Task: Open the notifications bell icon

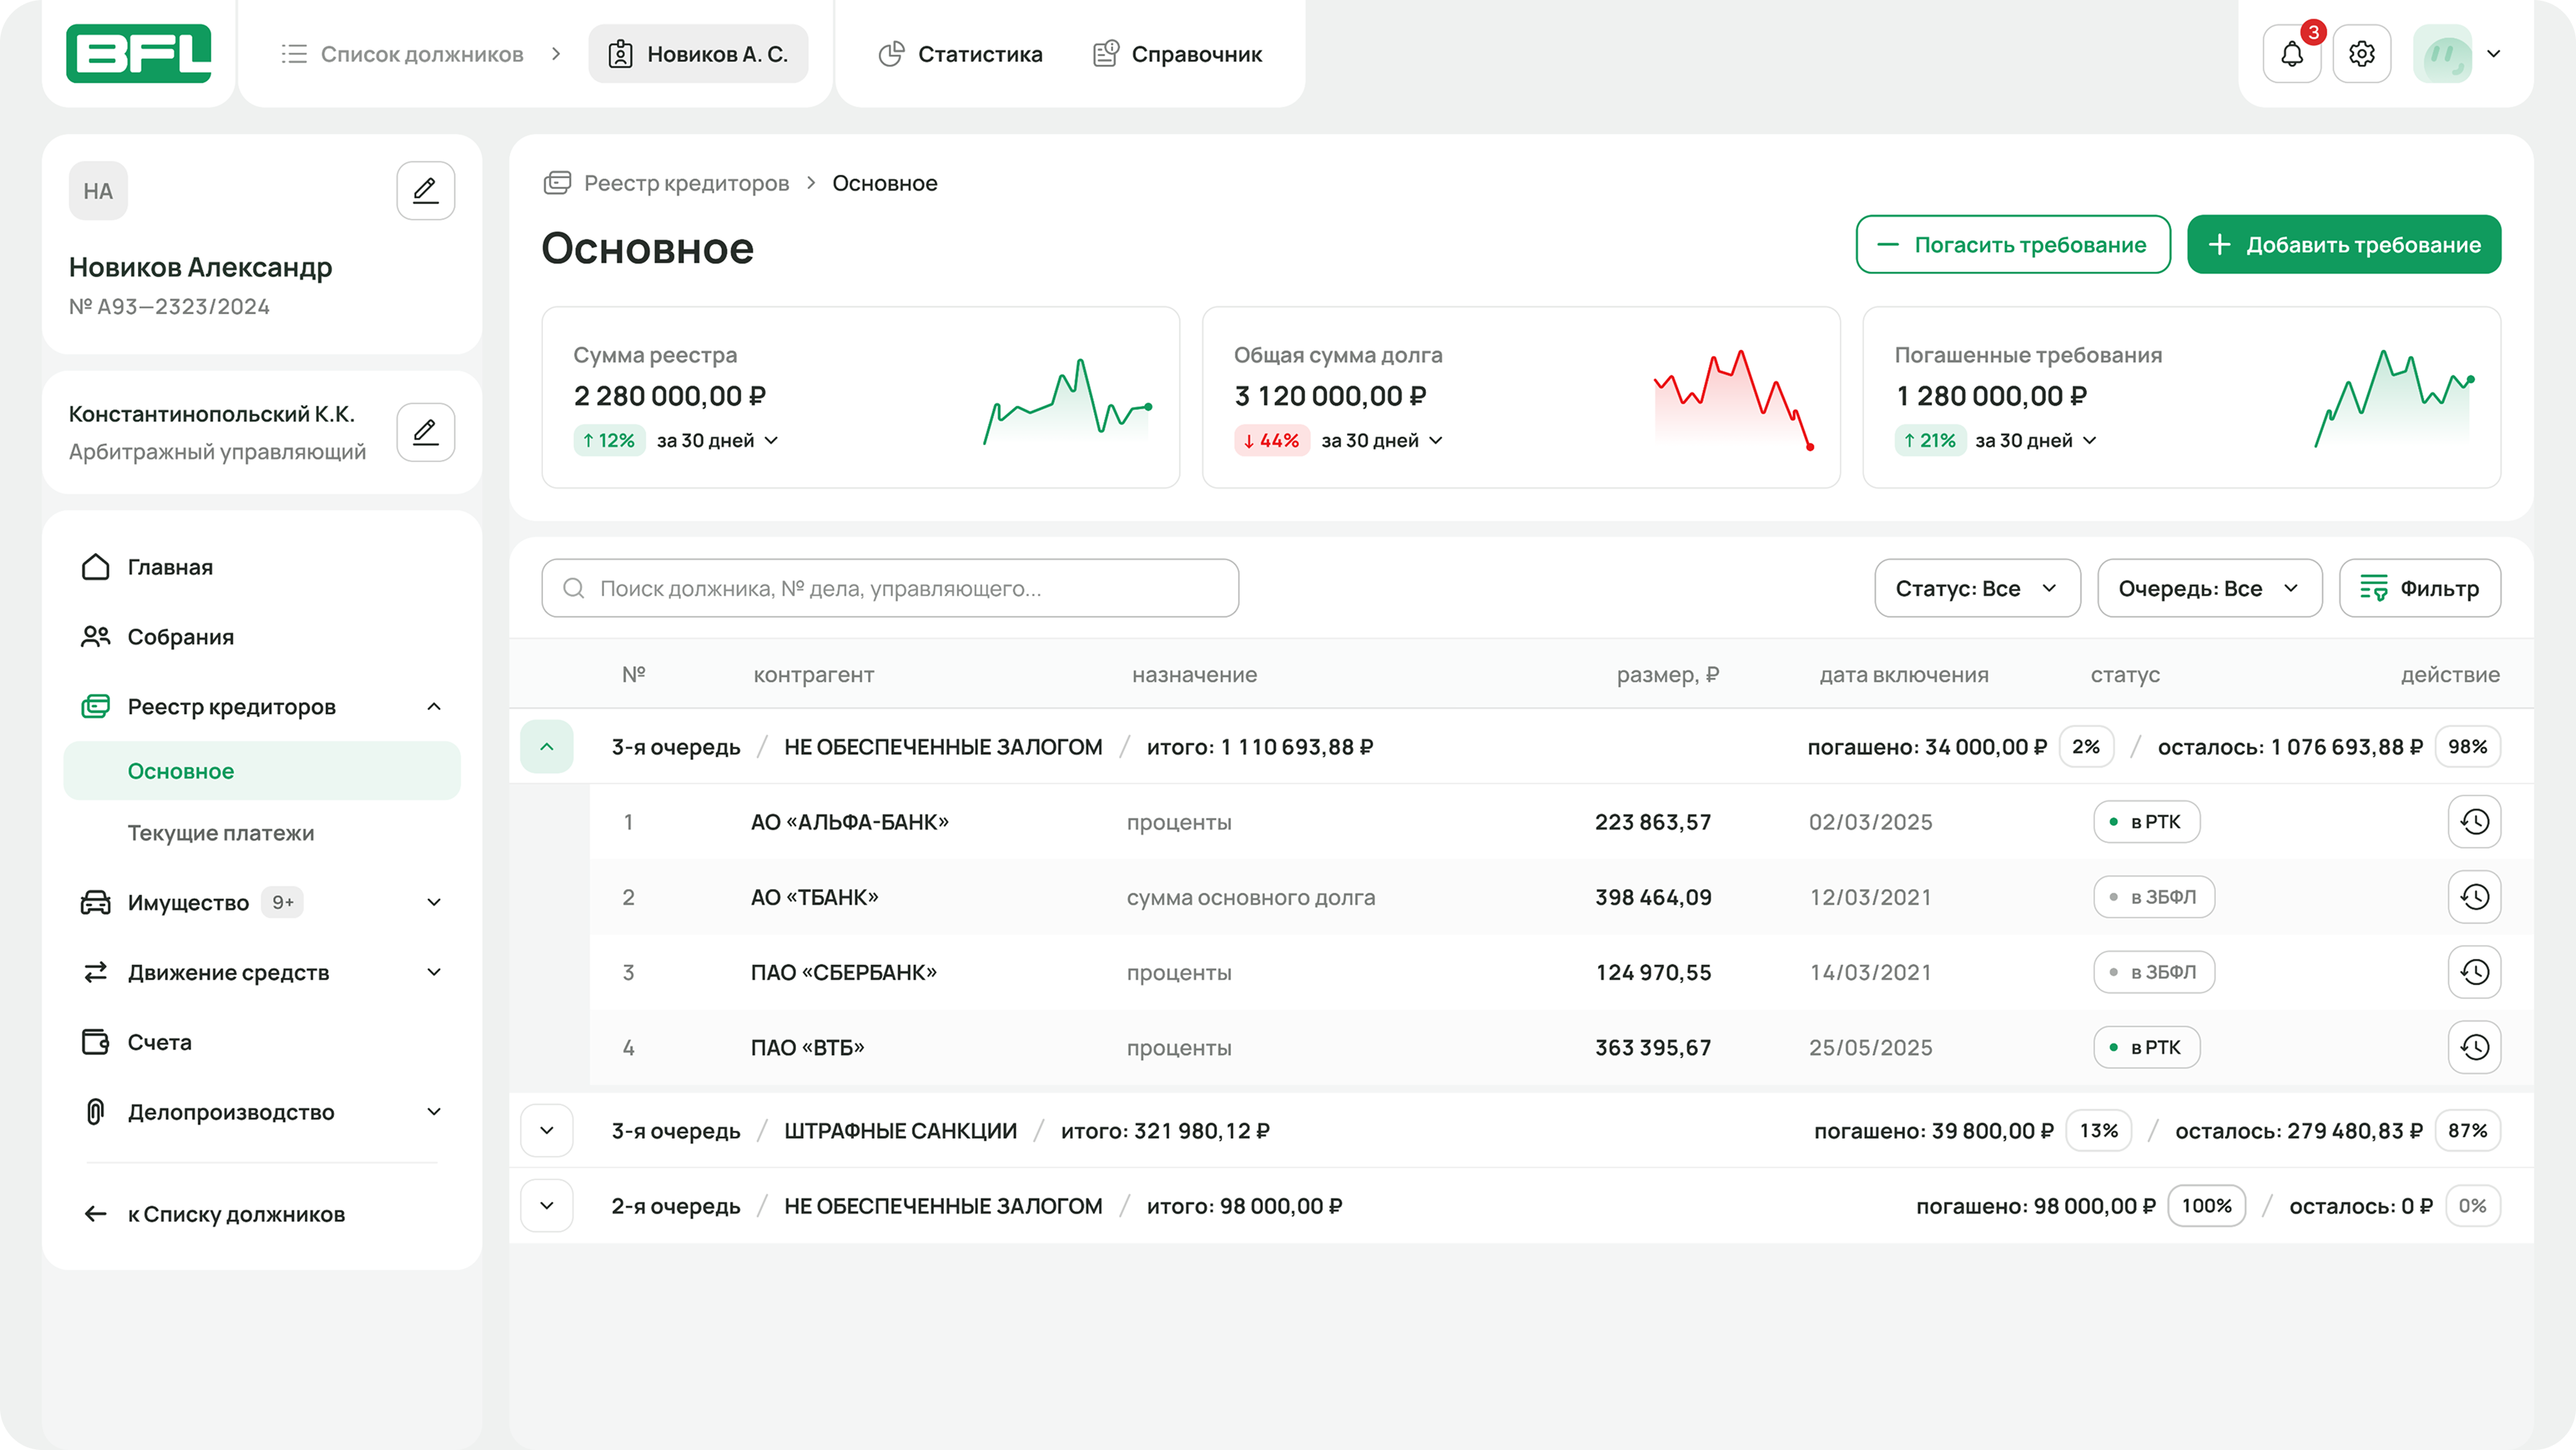Action: pos(2291,54)
